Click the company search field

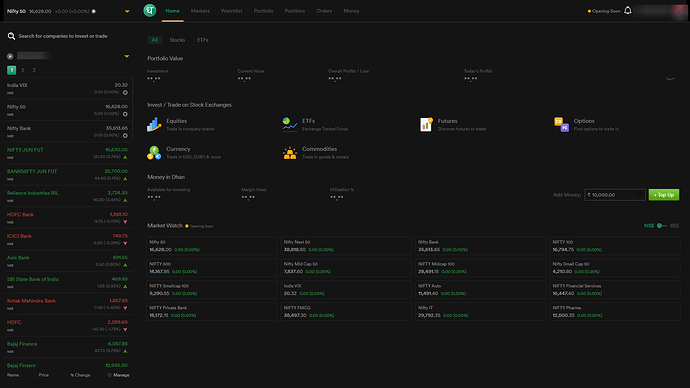coord(69,36)
